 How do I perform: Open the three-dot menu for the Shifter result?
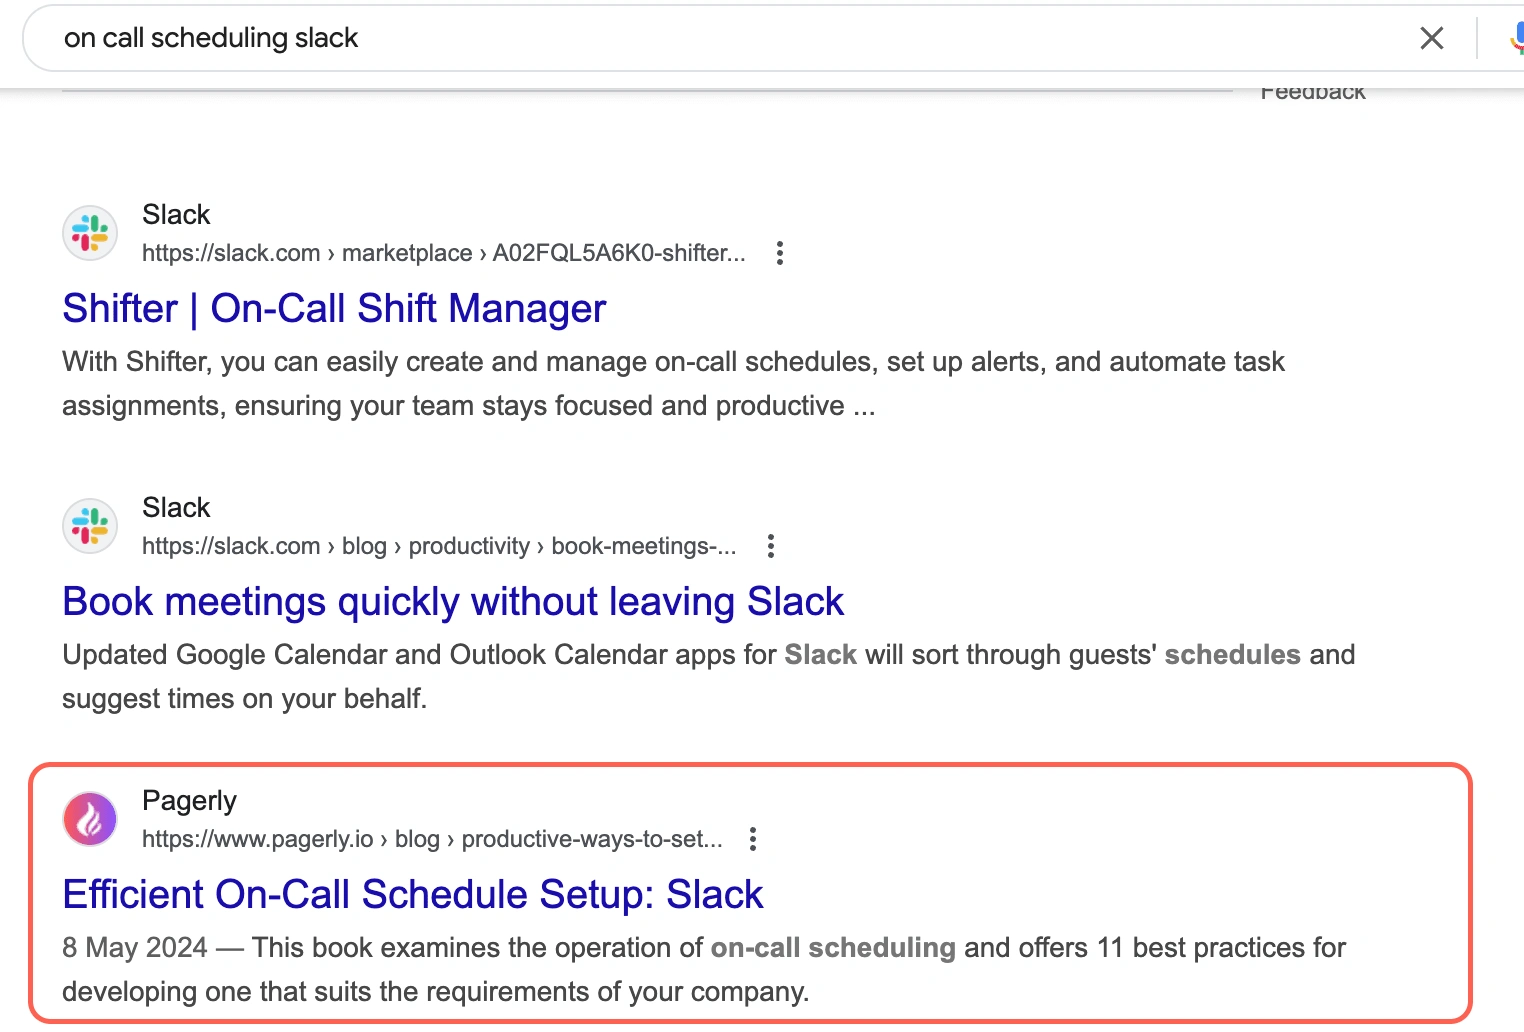click(780, 253)
